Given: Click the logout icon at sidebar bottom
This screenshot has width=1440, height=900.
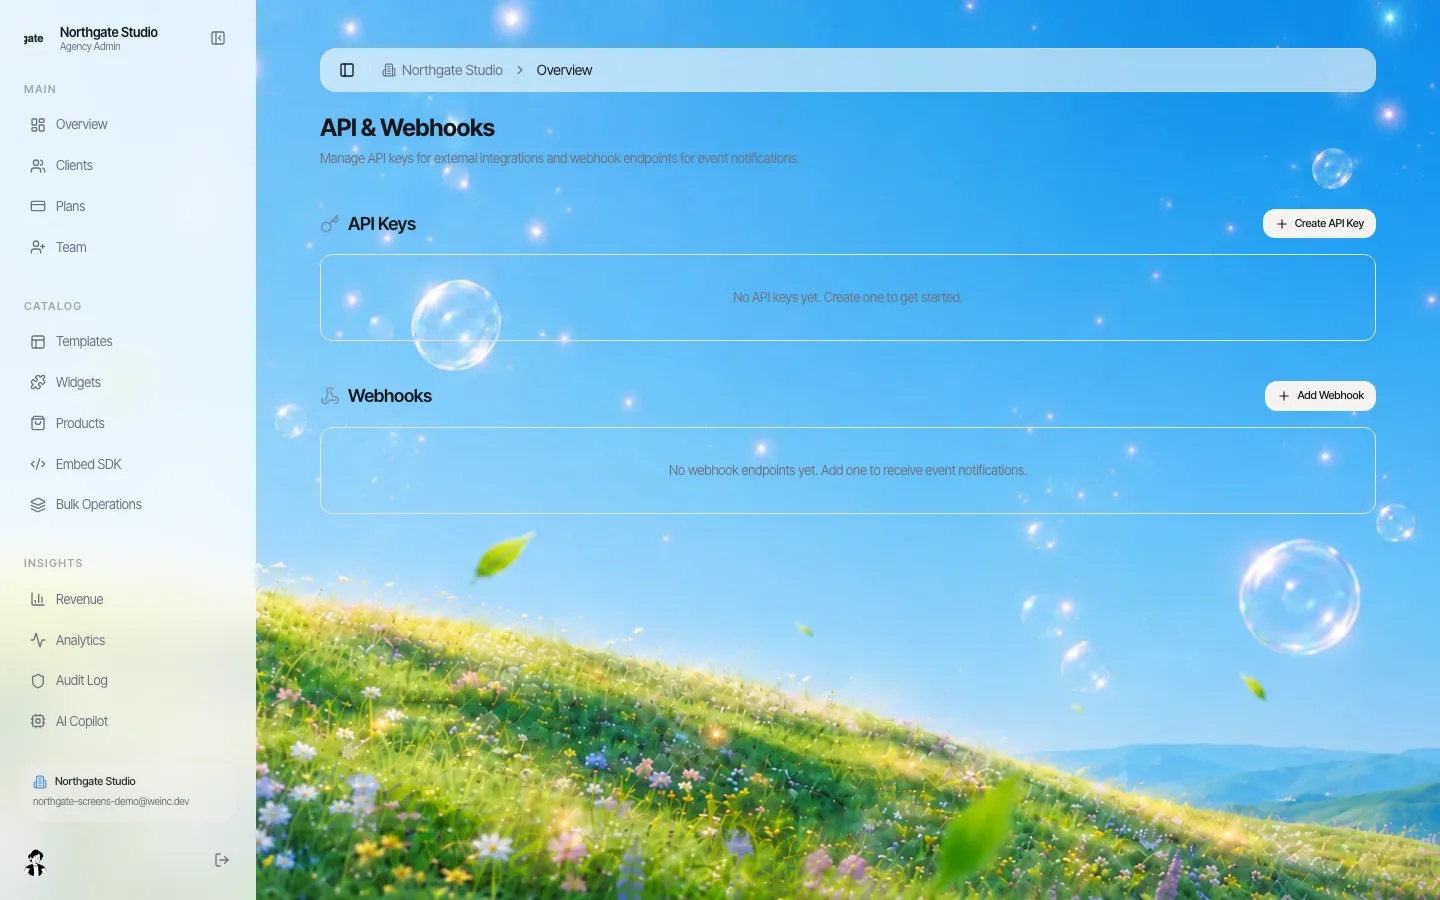Looking at the screenshot, I should point(222,861).
